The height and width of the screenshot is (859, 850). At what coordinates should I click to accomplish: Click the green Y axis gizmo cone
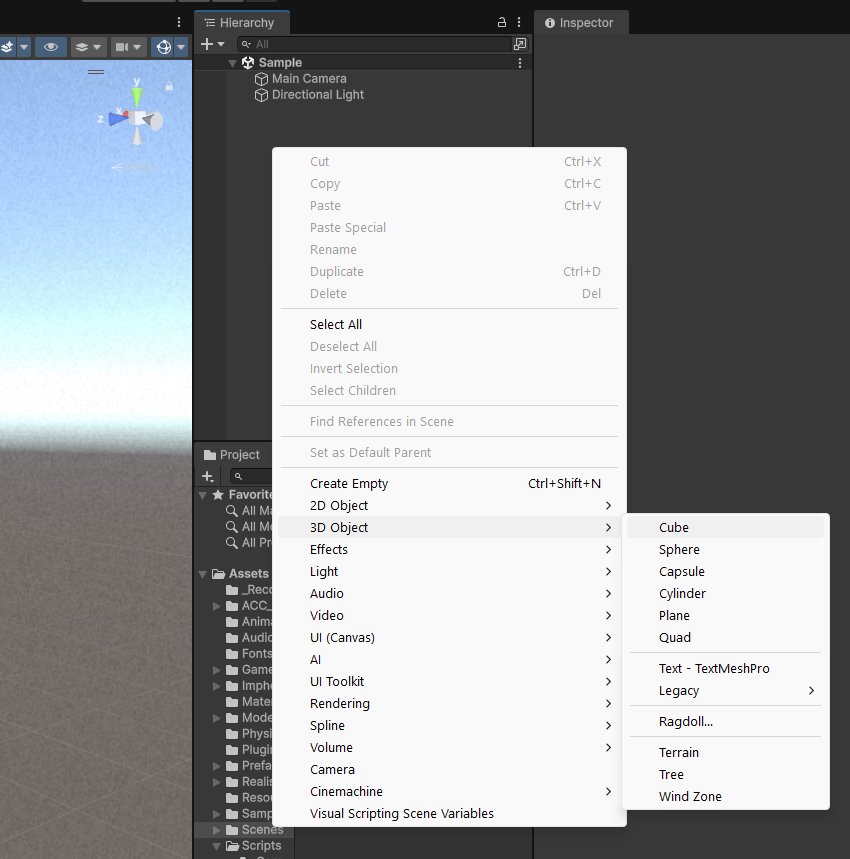[x=137, y=95]
